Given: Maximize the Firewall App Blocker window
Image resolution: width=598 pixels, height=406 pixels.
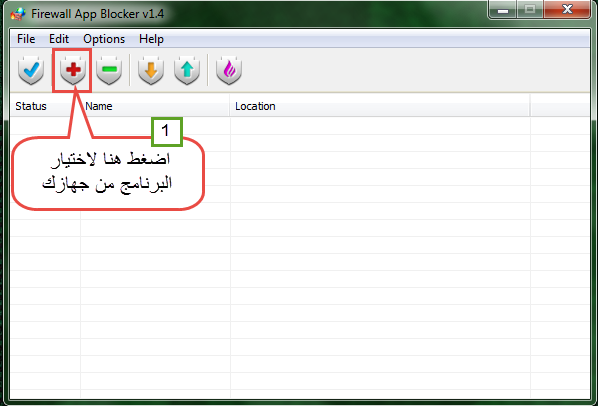Looking at the screenshot, I should click(x=530, y=10).
